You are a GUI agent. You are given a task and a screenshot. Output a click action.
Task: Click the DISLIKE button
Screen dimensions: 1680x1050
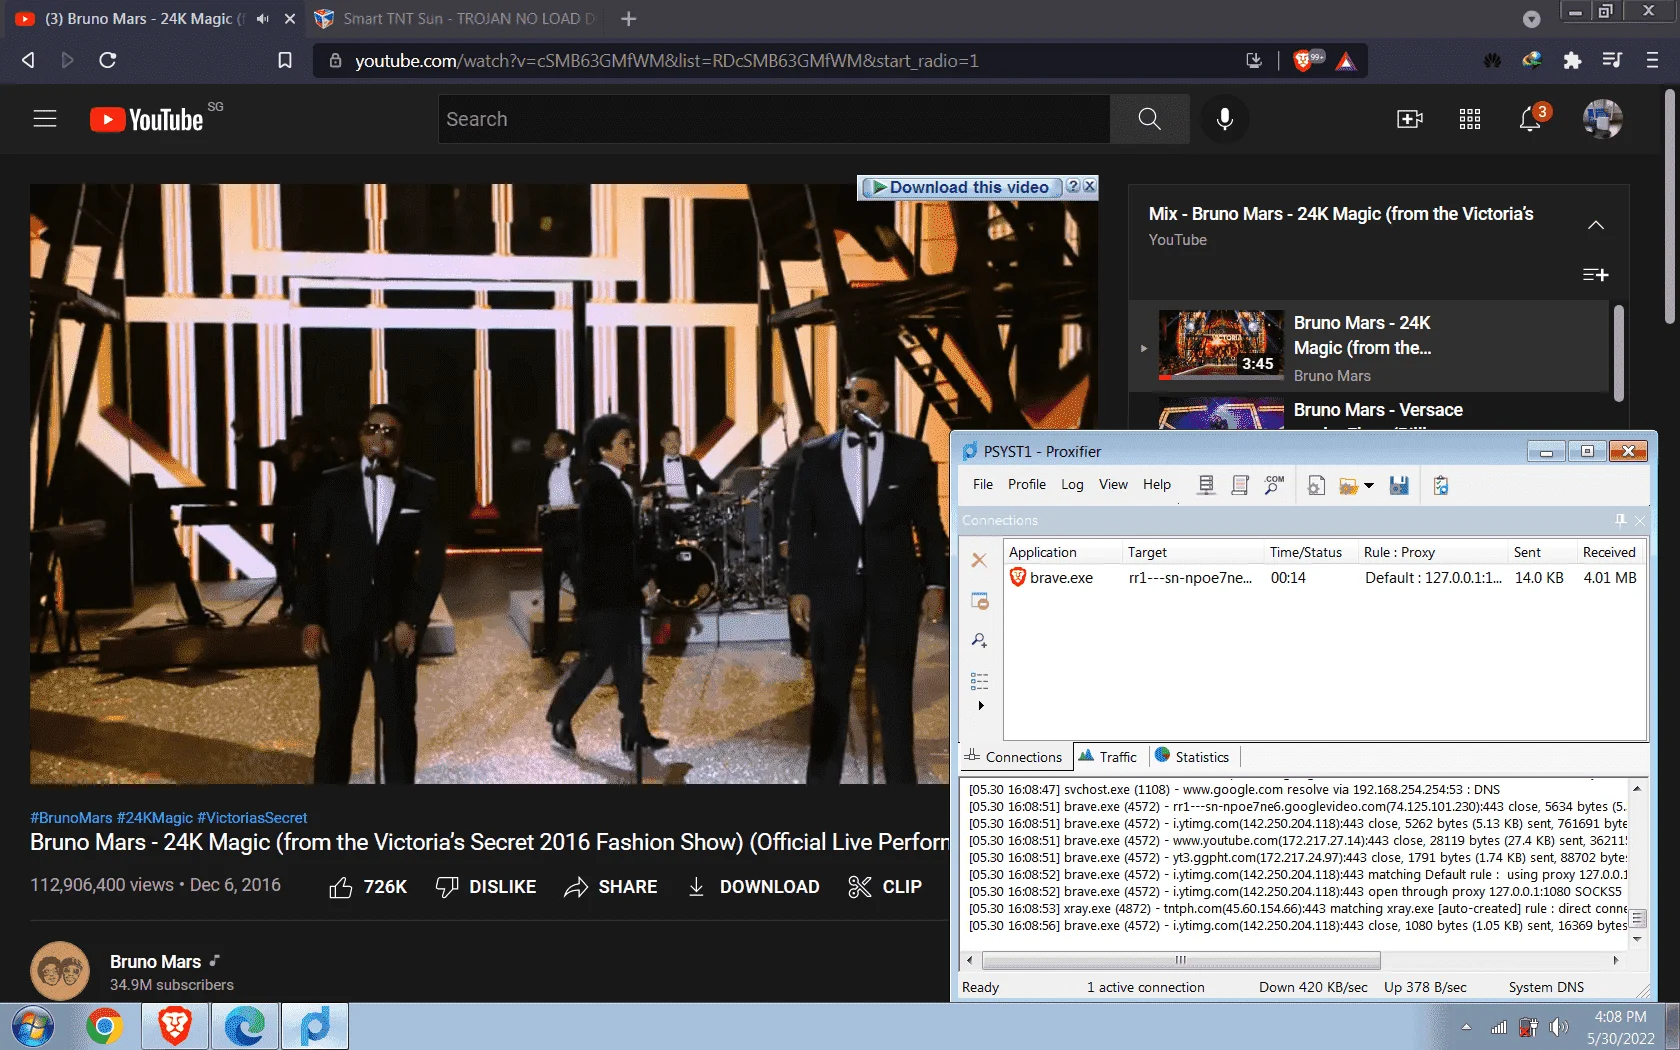click(486, 887)
